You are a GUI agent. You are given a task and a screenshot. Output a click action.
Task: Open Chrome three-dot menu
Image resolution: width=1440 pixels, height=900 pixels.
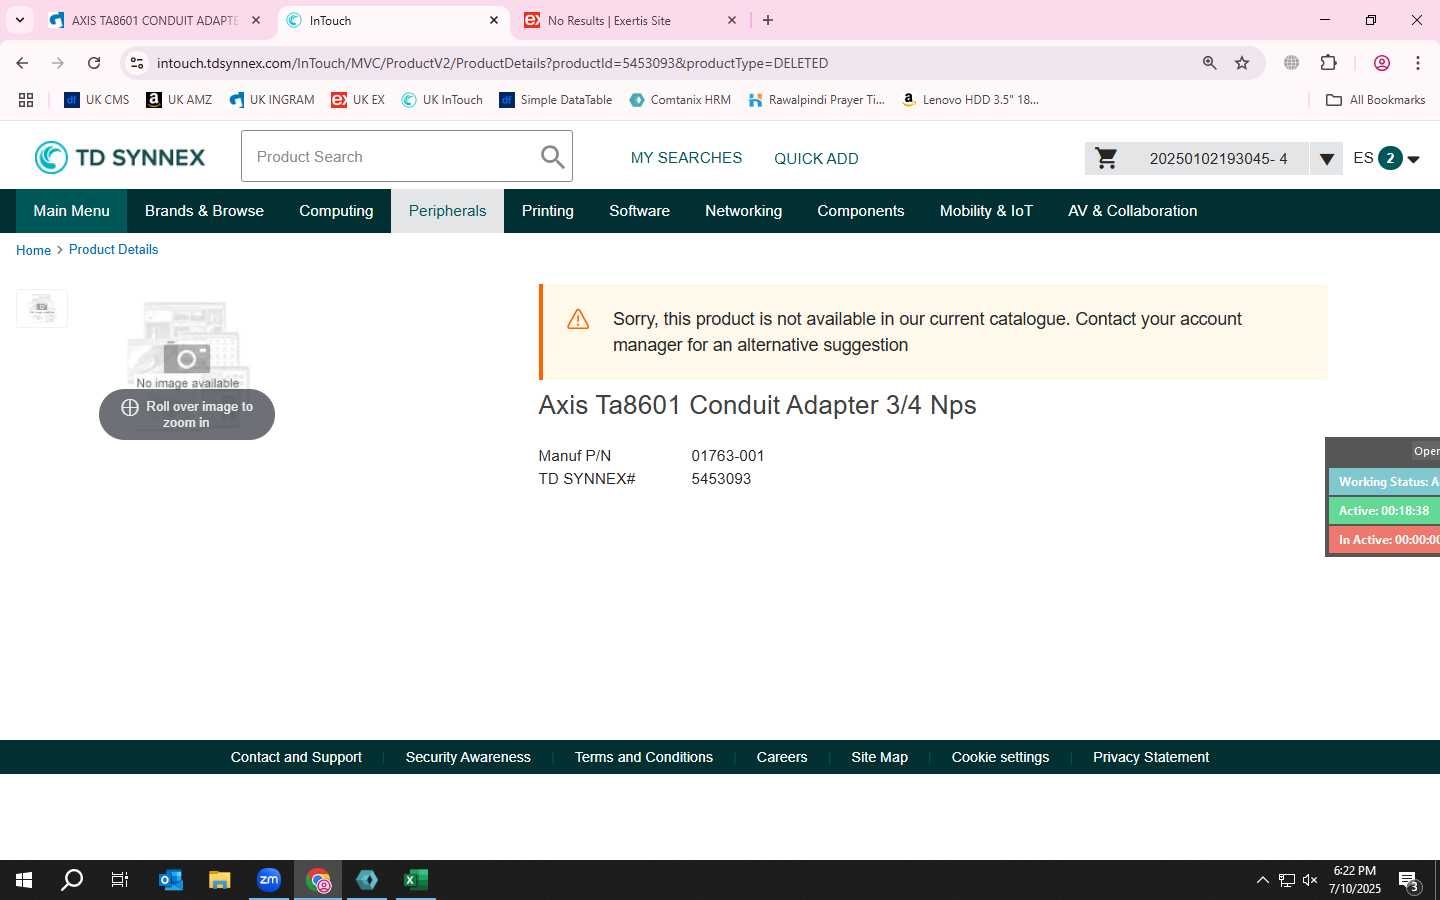click(x=1418, y=63)
